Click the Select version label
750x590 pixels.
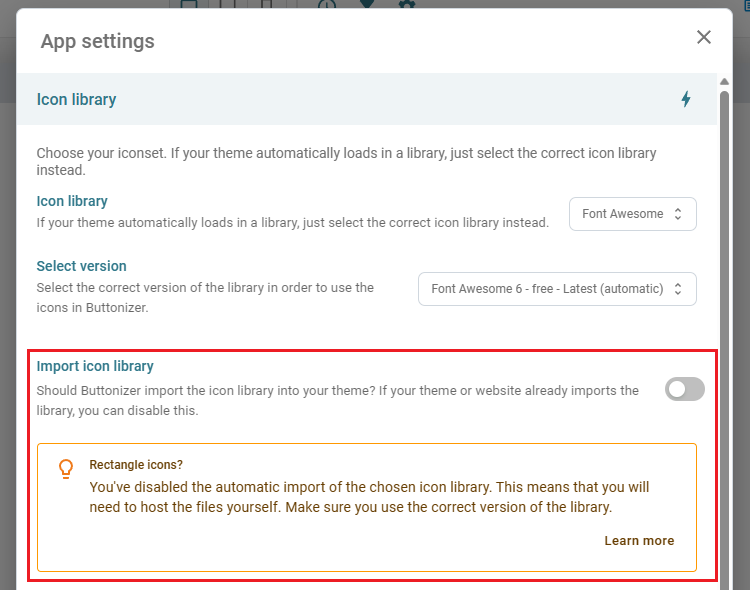[x=81, y=266]
